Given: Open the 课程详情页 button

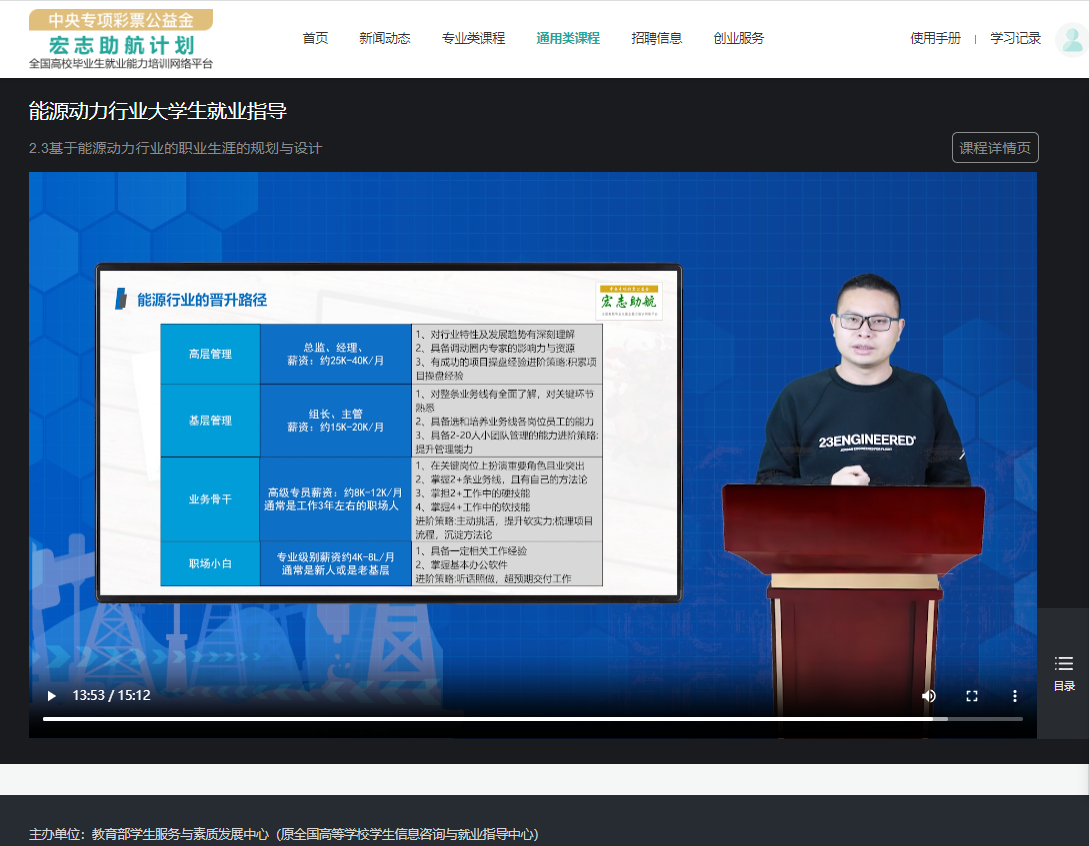Looking at the screenshot, I should pos(994,148).
